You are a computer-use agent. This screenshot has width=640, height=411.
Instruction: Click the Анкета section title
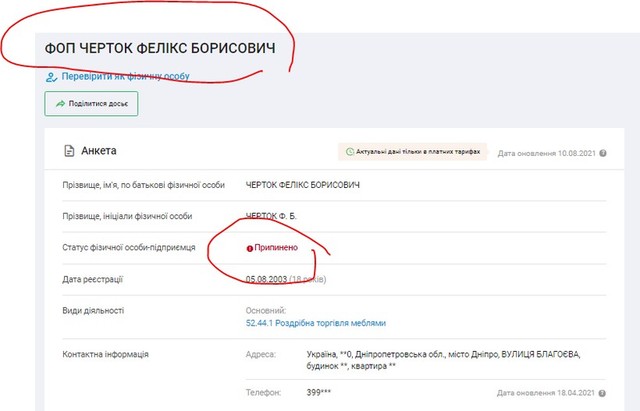click(100, 151)
